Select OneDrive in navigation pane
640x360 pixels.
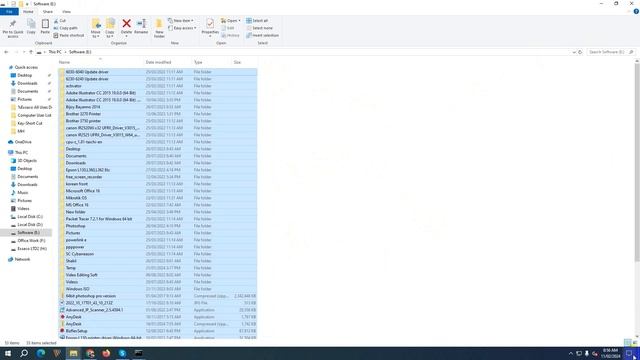click(x=23, y=142)
